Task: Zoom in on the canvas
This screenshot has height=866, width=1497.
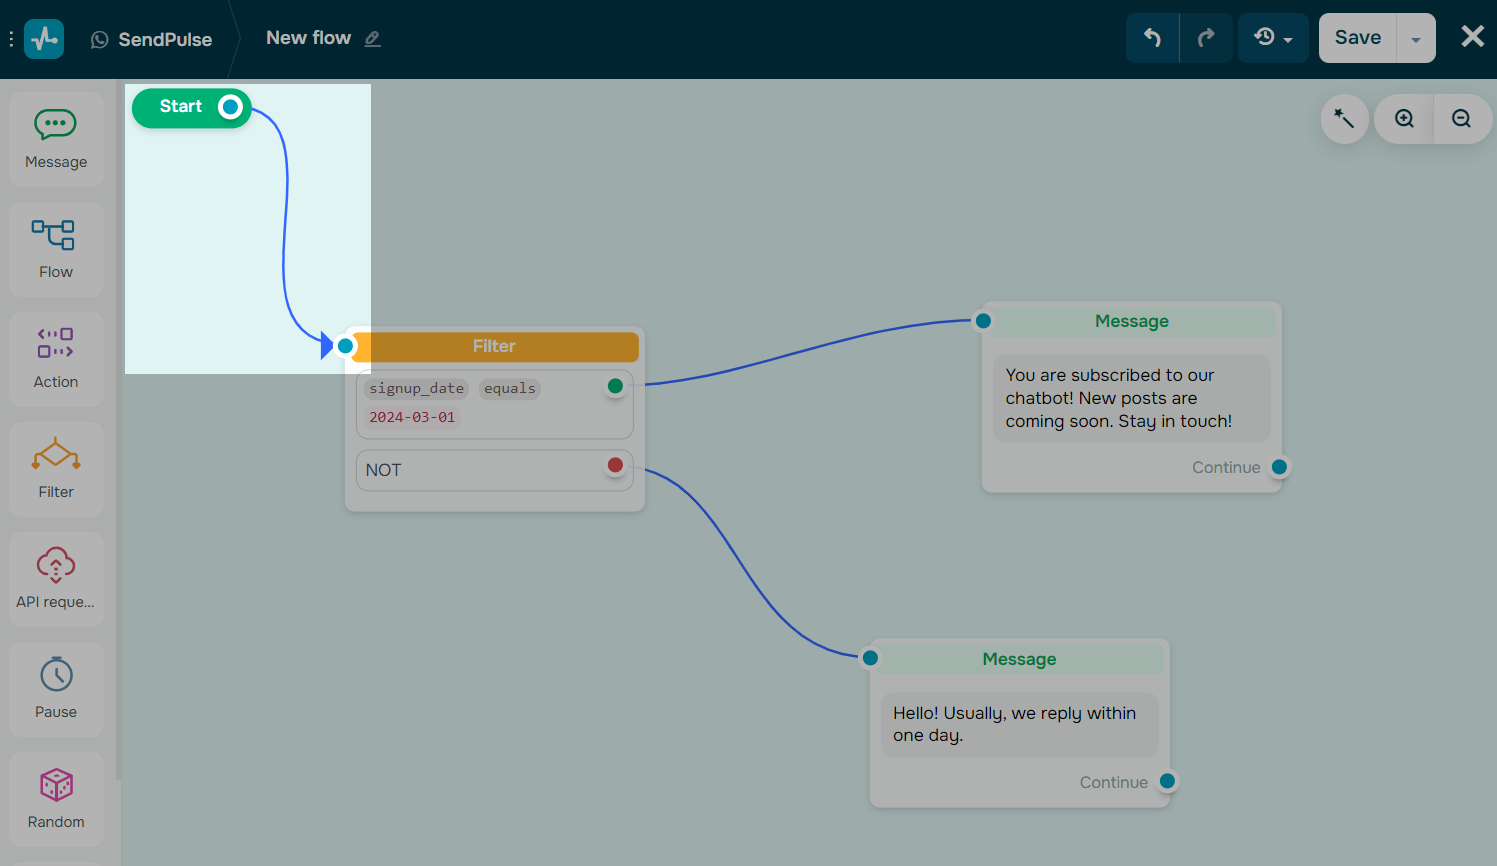Action: click(x=1403, y=118)
